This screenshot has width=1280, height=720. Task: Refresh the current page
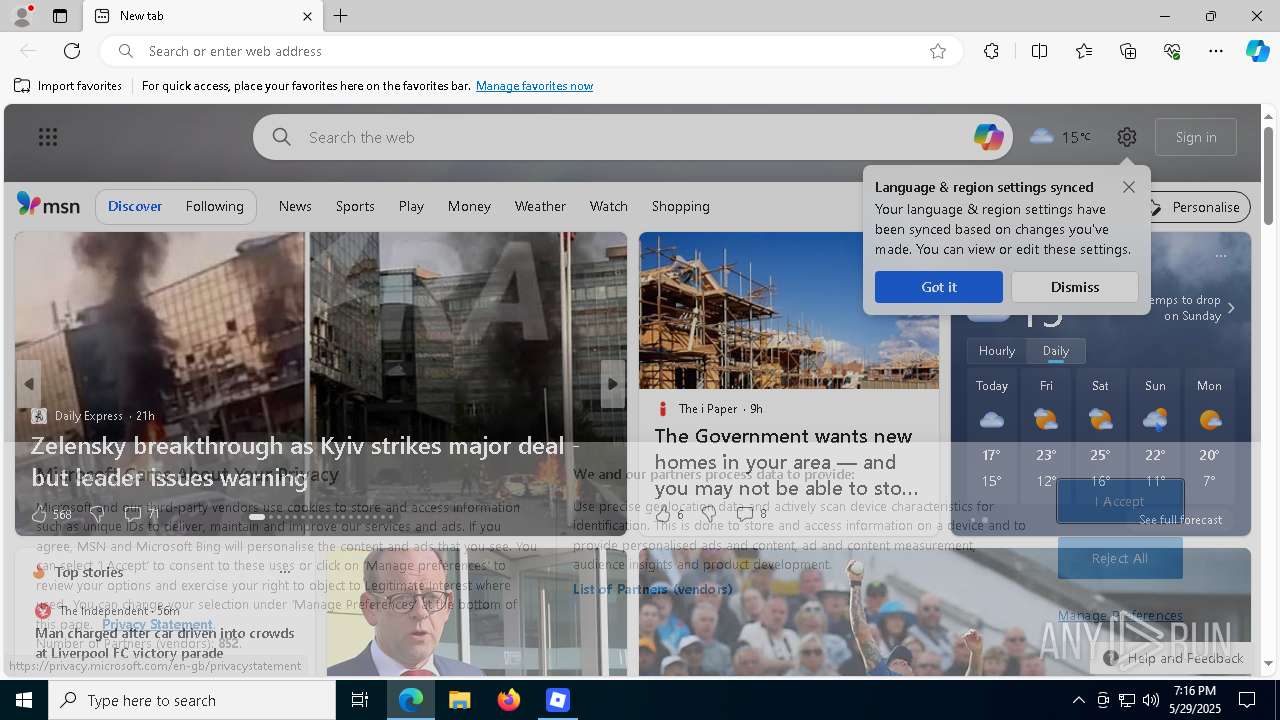(72, 51)
